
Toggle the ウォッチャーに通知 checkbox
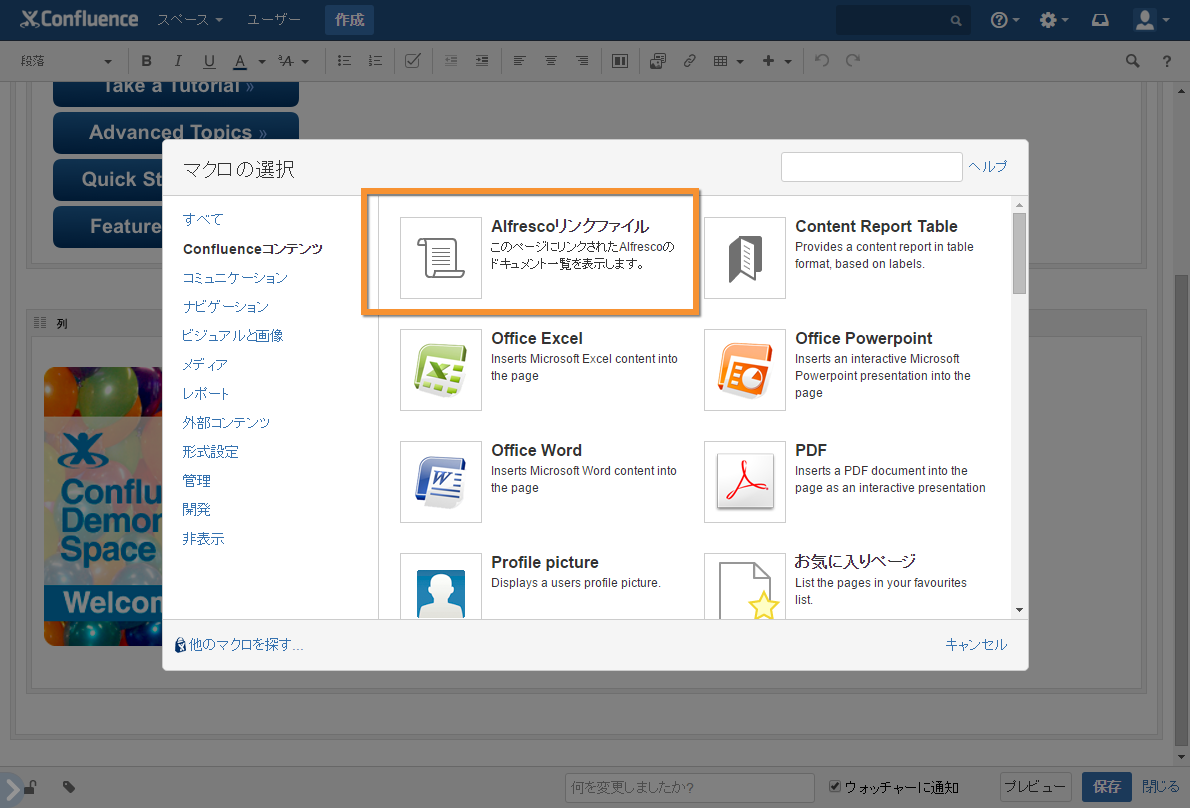835,786
